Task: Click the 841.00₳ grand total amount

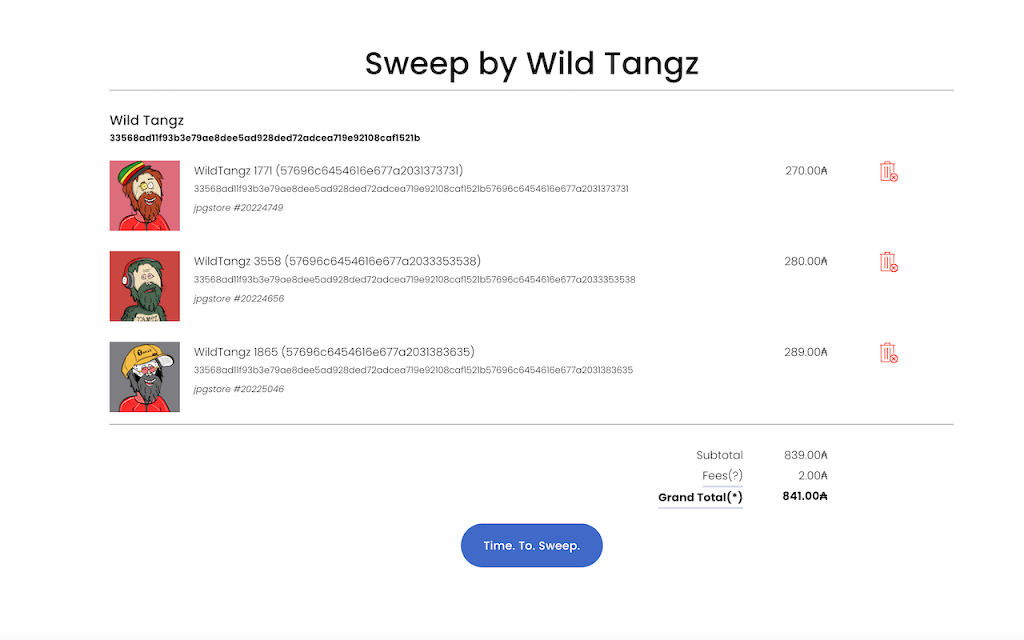Action: click(805, 496)
